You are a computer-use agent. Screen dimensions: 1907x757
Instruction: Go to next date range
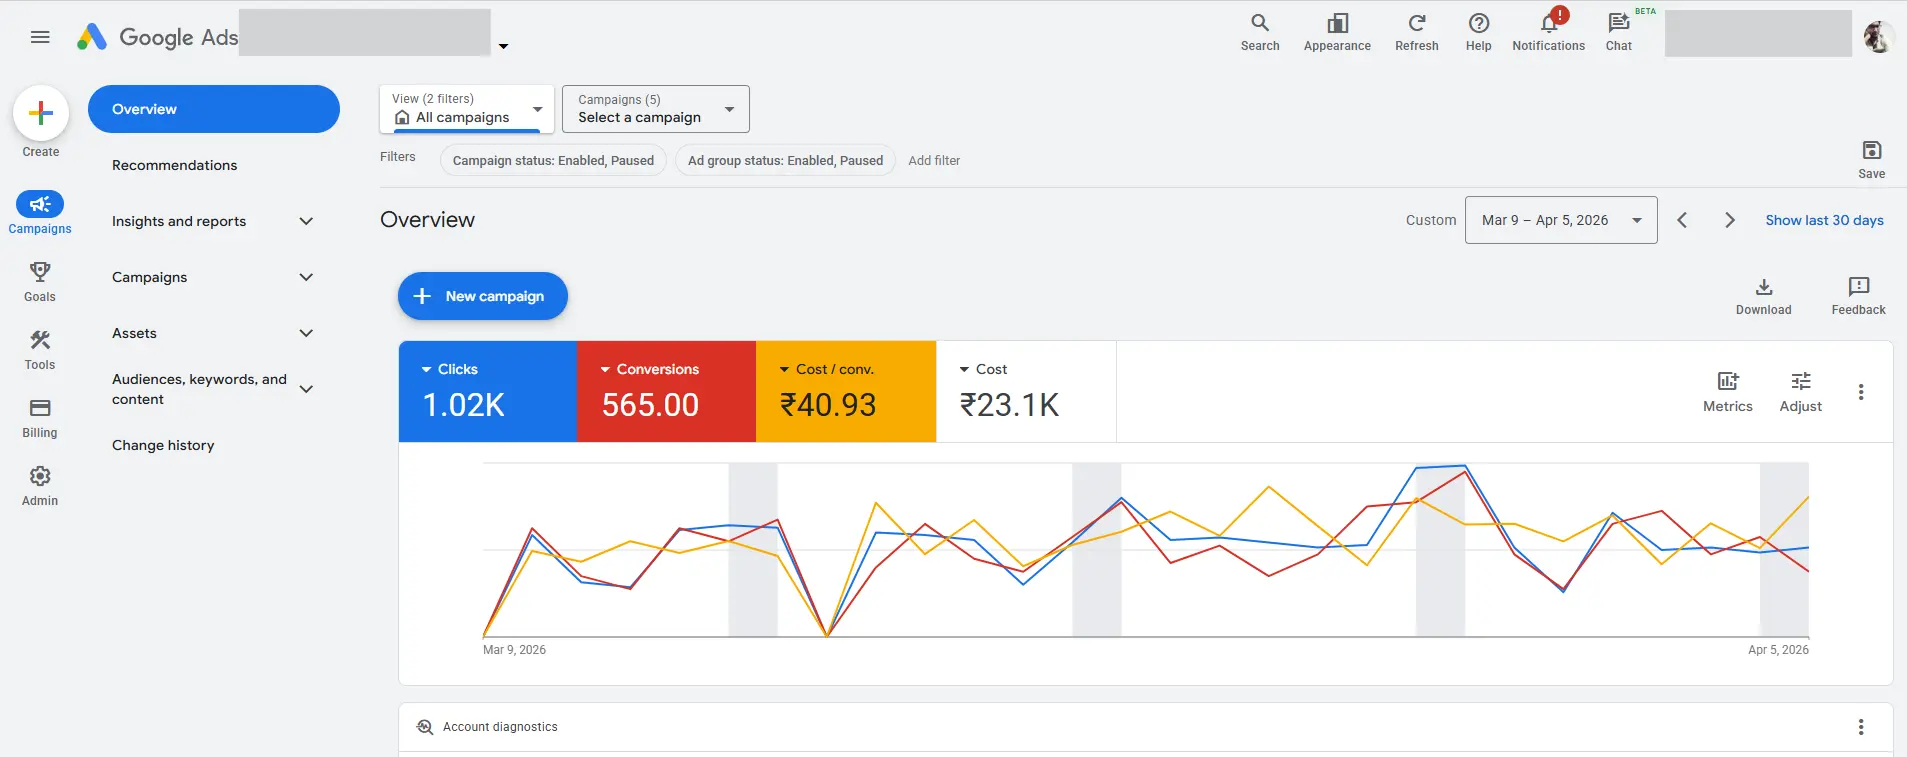(x=1730, y=220)
